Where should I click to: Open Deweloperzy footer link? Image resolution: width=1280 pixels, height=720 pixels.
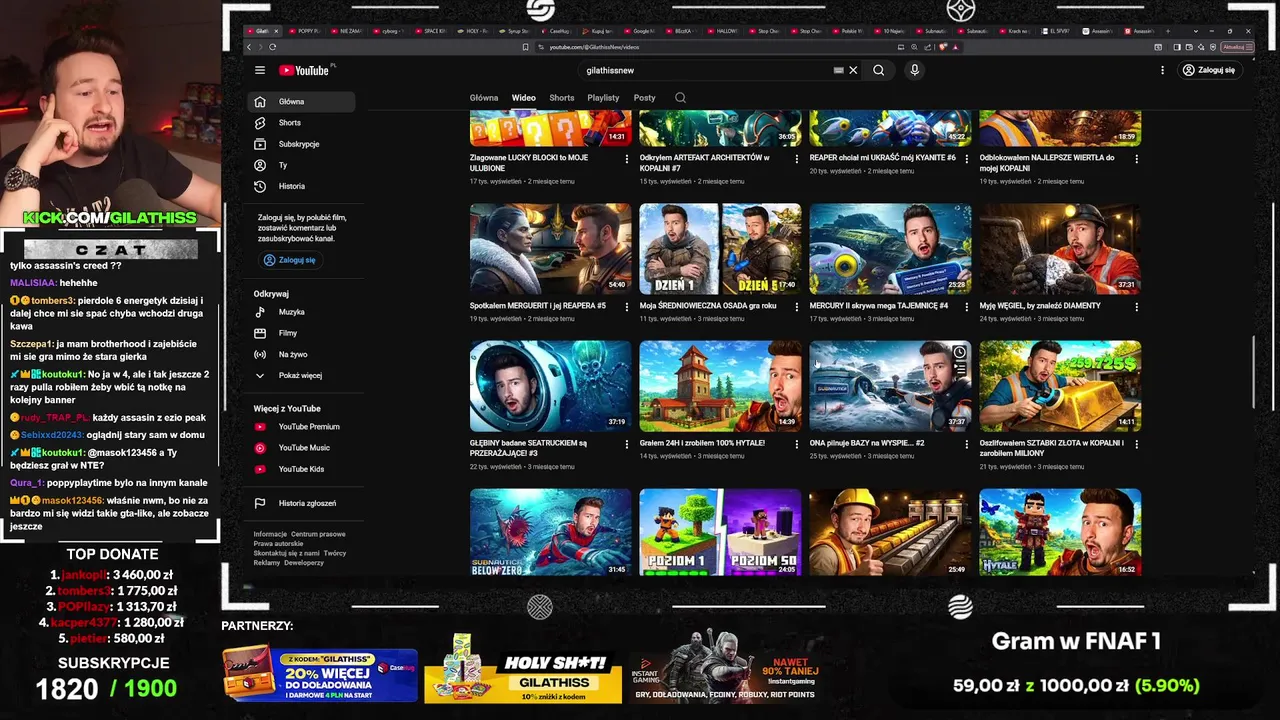pyautogui.click(x=304, y=563)
